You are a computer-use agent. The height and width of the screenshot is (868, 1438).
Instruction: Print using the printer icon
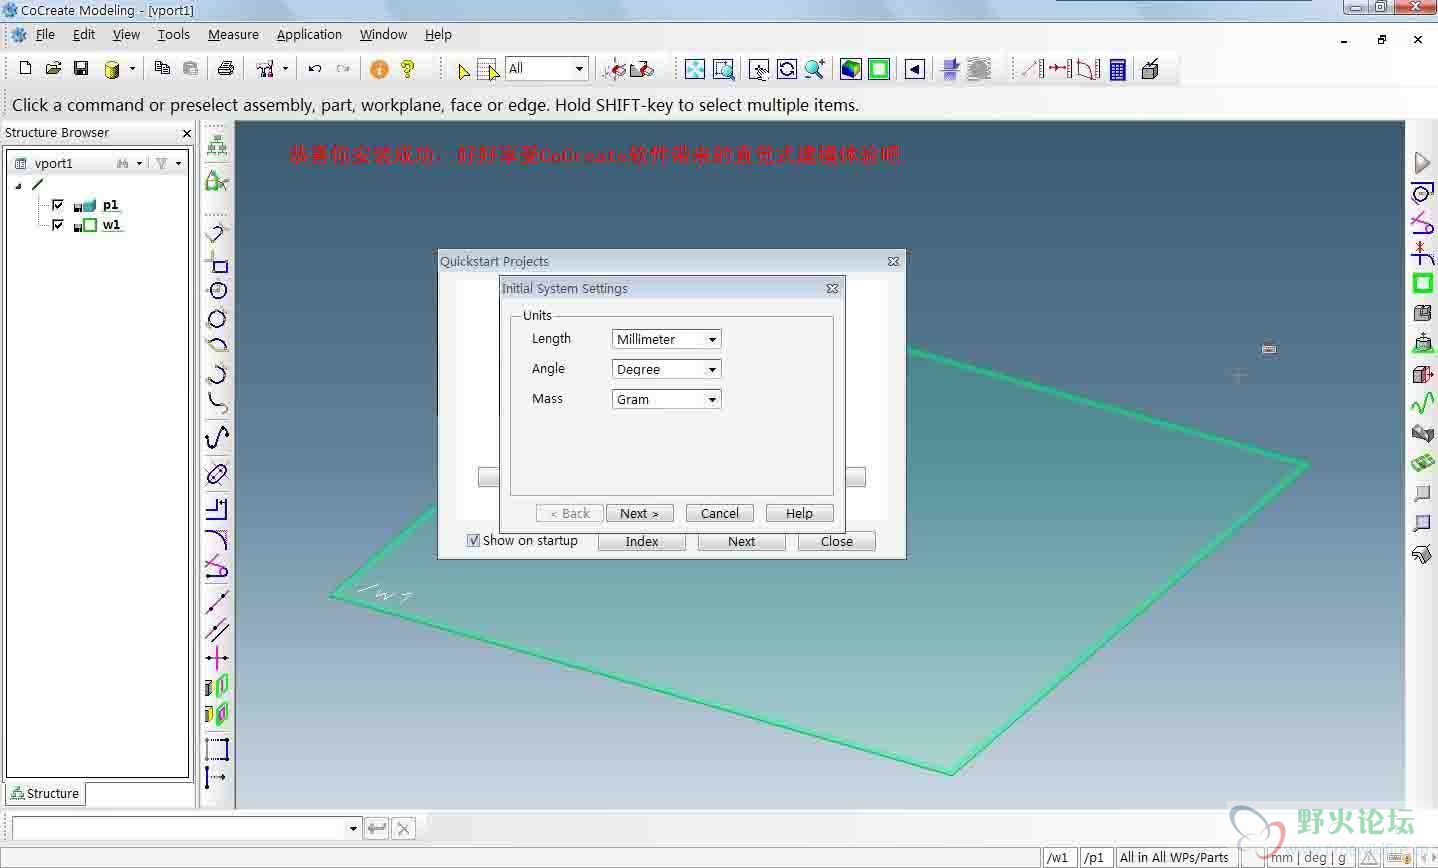pos(226,68)
